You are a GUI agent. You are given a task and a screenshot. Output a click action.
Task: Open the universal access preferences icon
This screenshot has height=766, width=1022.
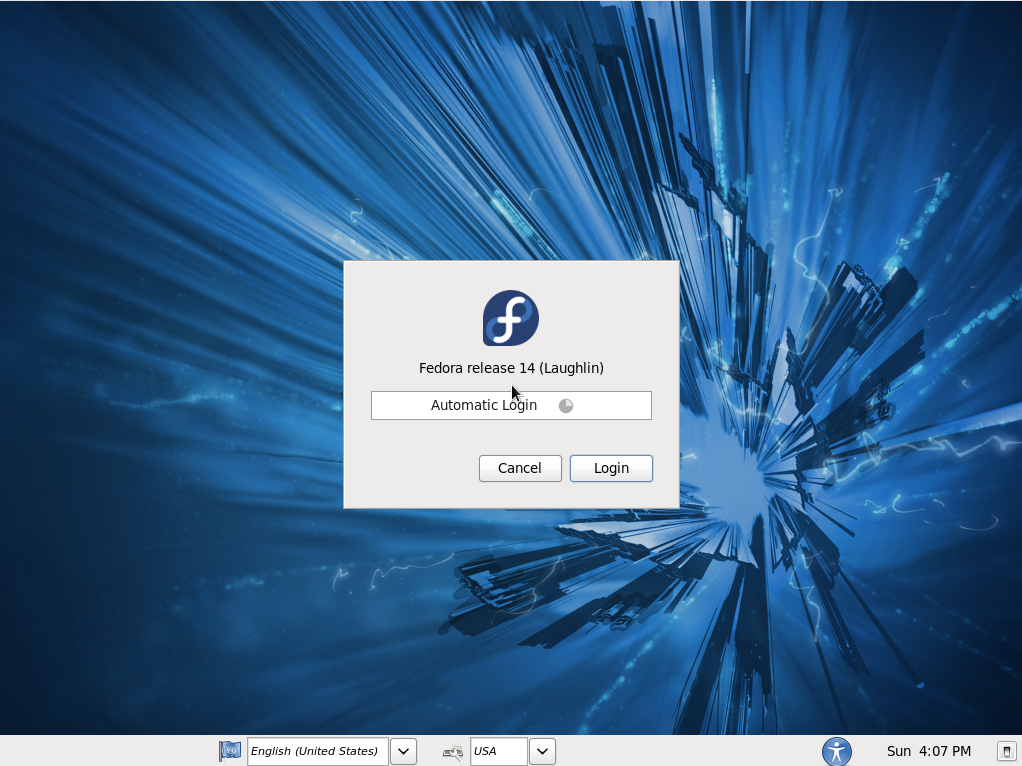point(837,751)
